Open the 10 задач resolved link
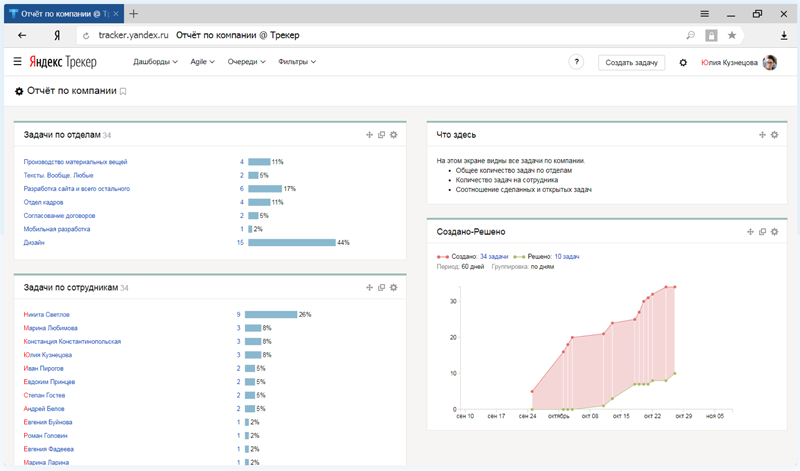 tap(566, 257)
